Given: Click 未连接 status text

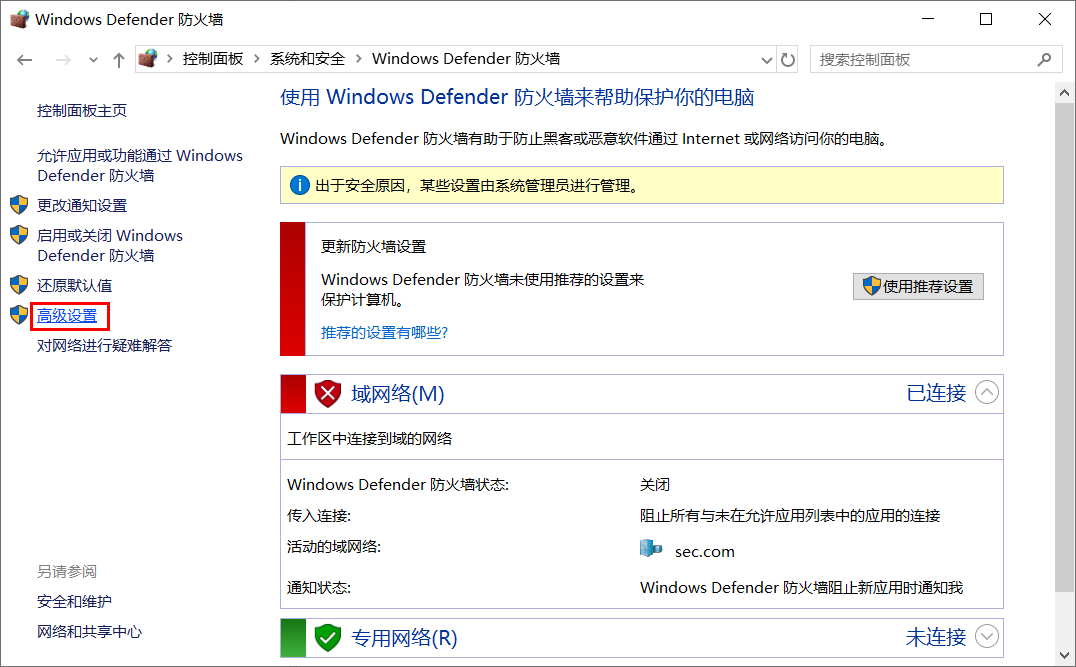Looking at the screenshot, I should coord(936,637).
